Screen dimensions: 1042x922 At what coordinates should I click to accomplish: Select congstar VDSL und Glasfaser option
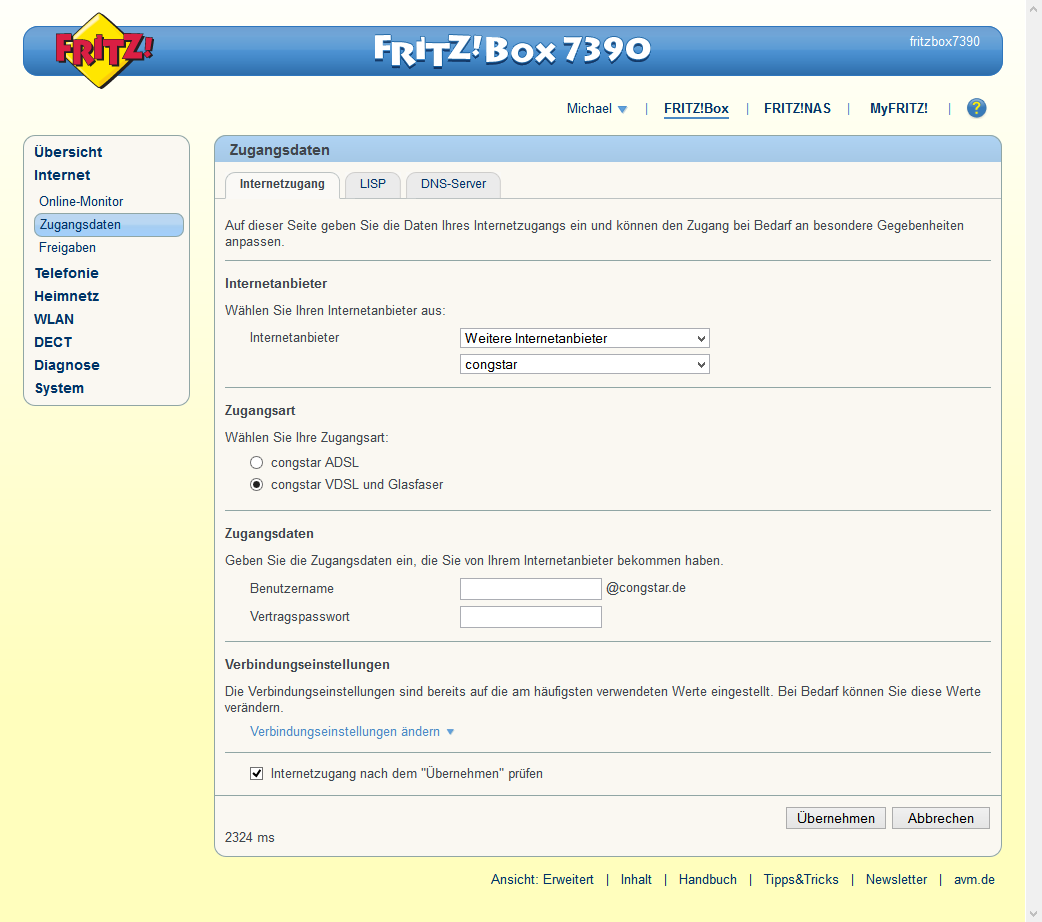tap(257, 485)
